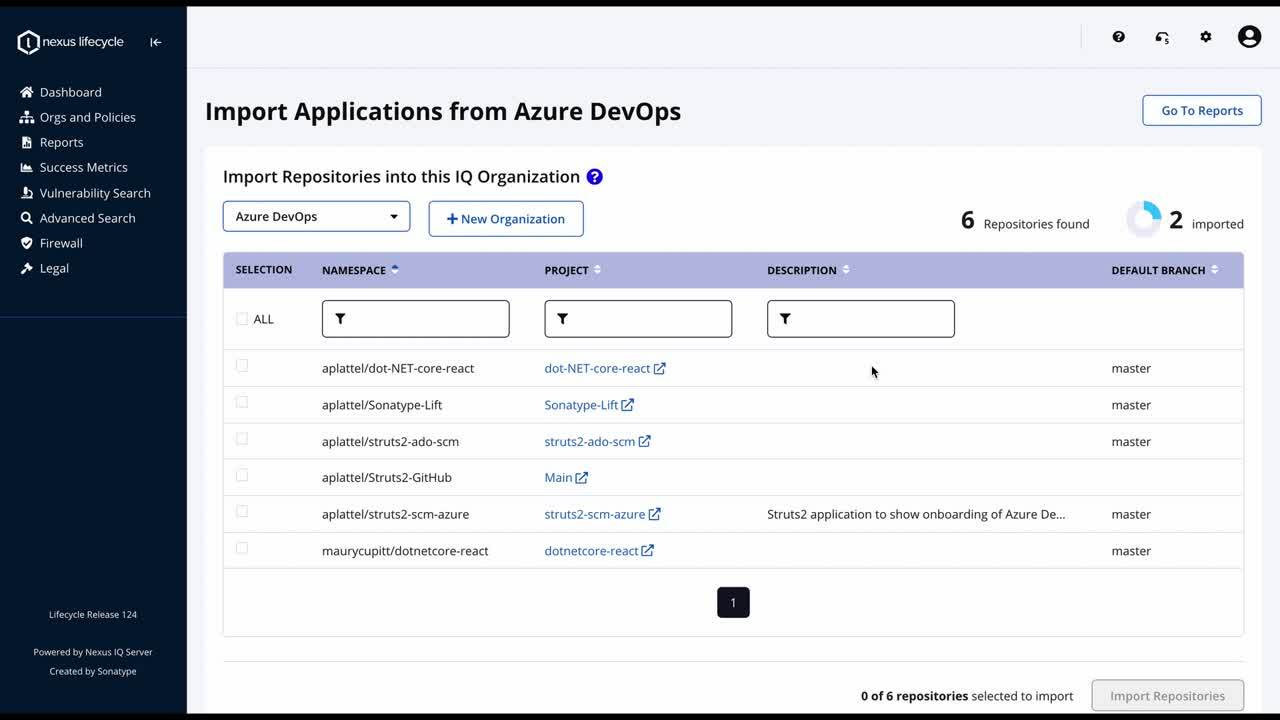Open Vulnerability Search
The image size is (1280, 720).
pos(95,193)
